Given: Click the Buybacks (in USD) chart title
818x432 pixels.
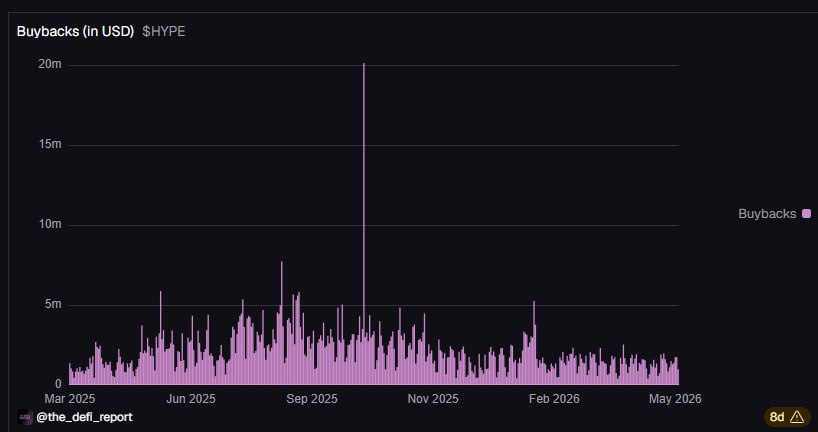Looking at the screenshot, I should click(75, 31).
